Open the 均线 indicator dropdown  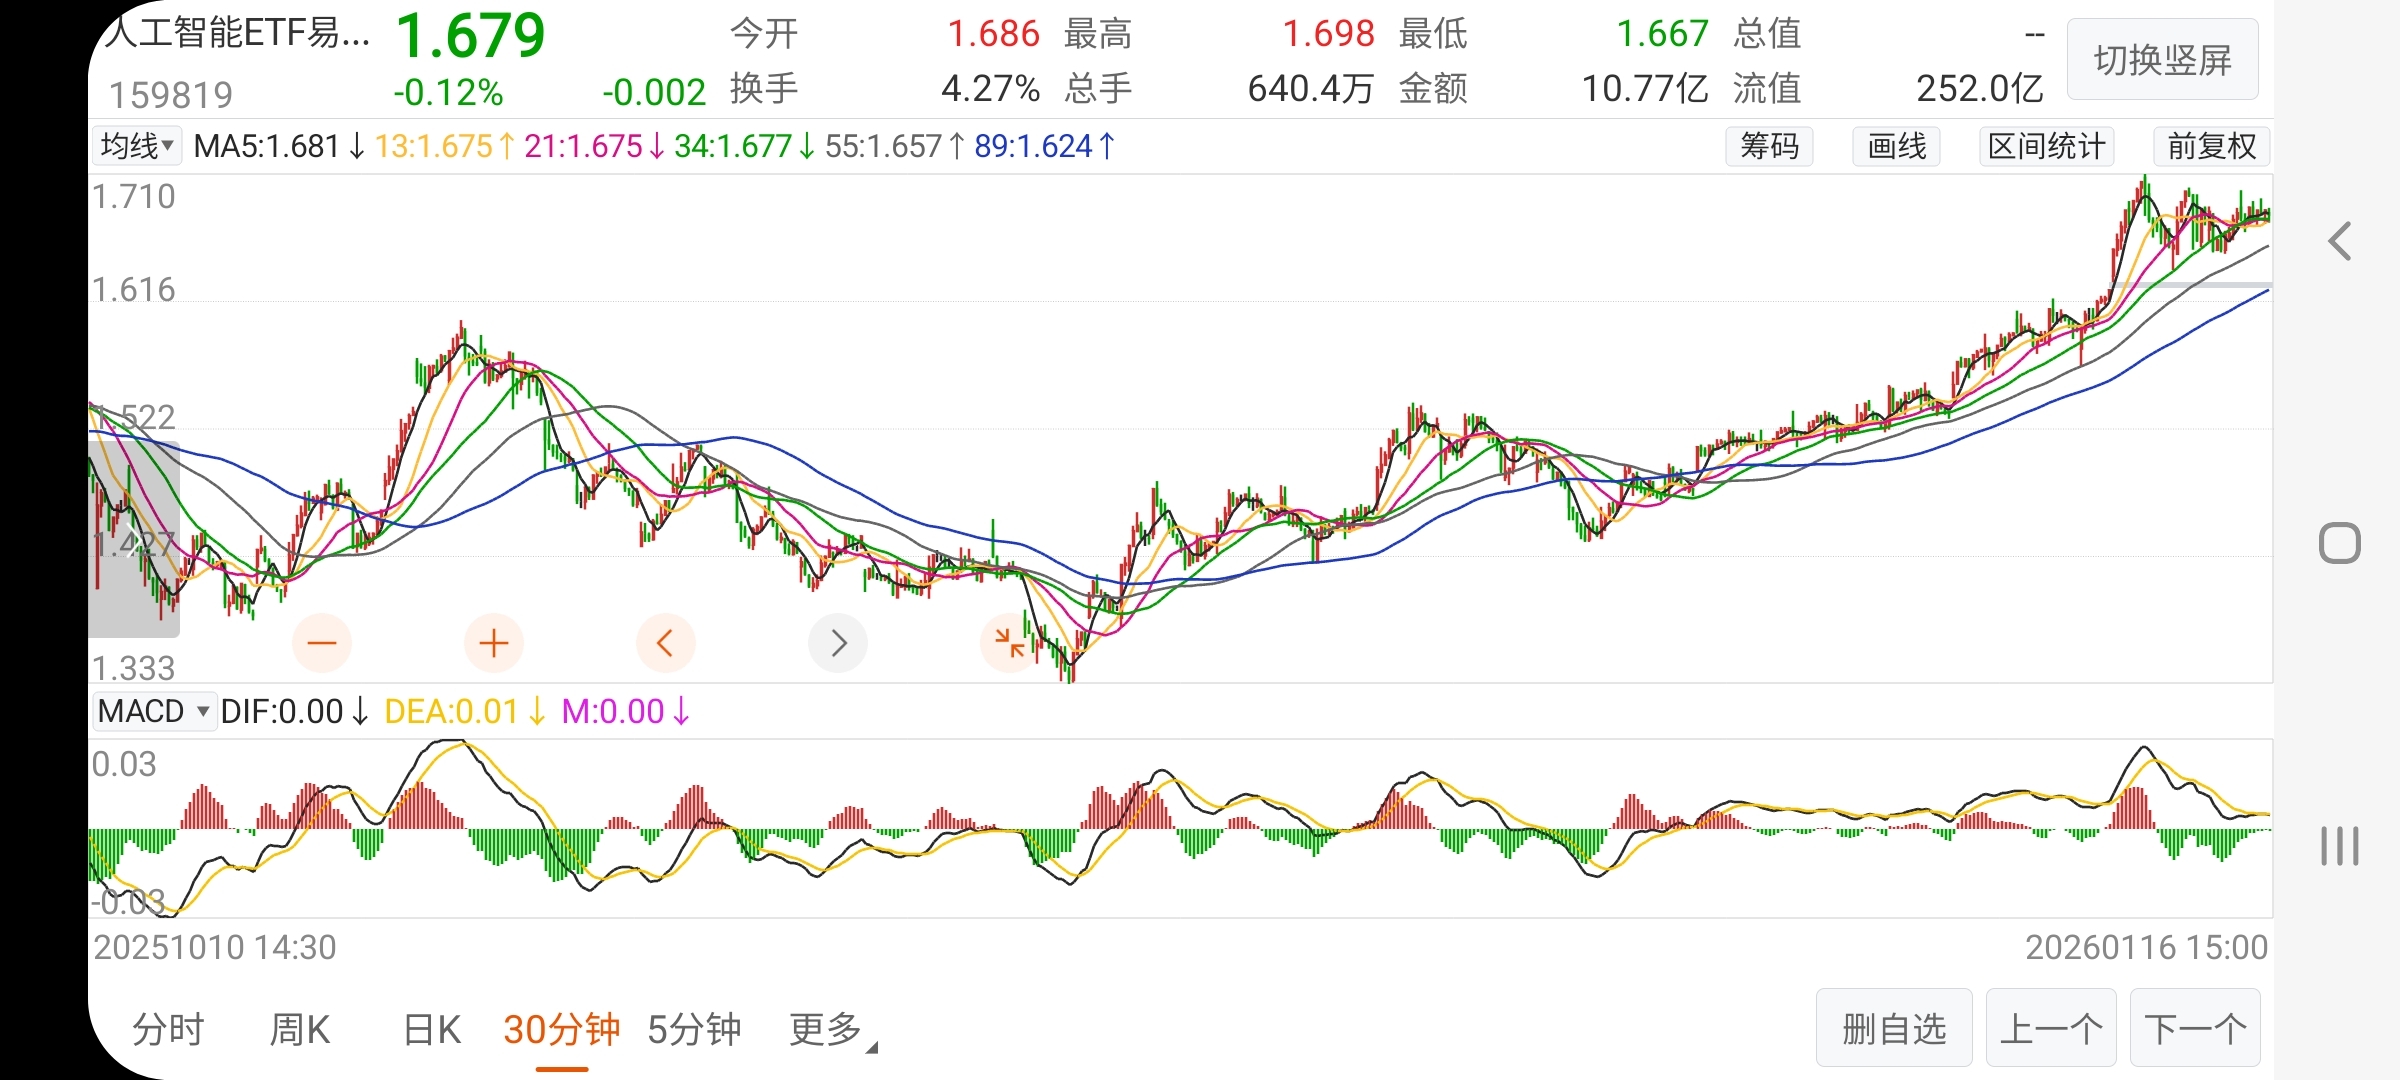click(x=137, y=147)
